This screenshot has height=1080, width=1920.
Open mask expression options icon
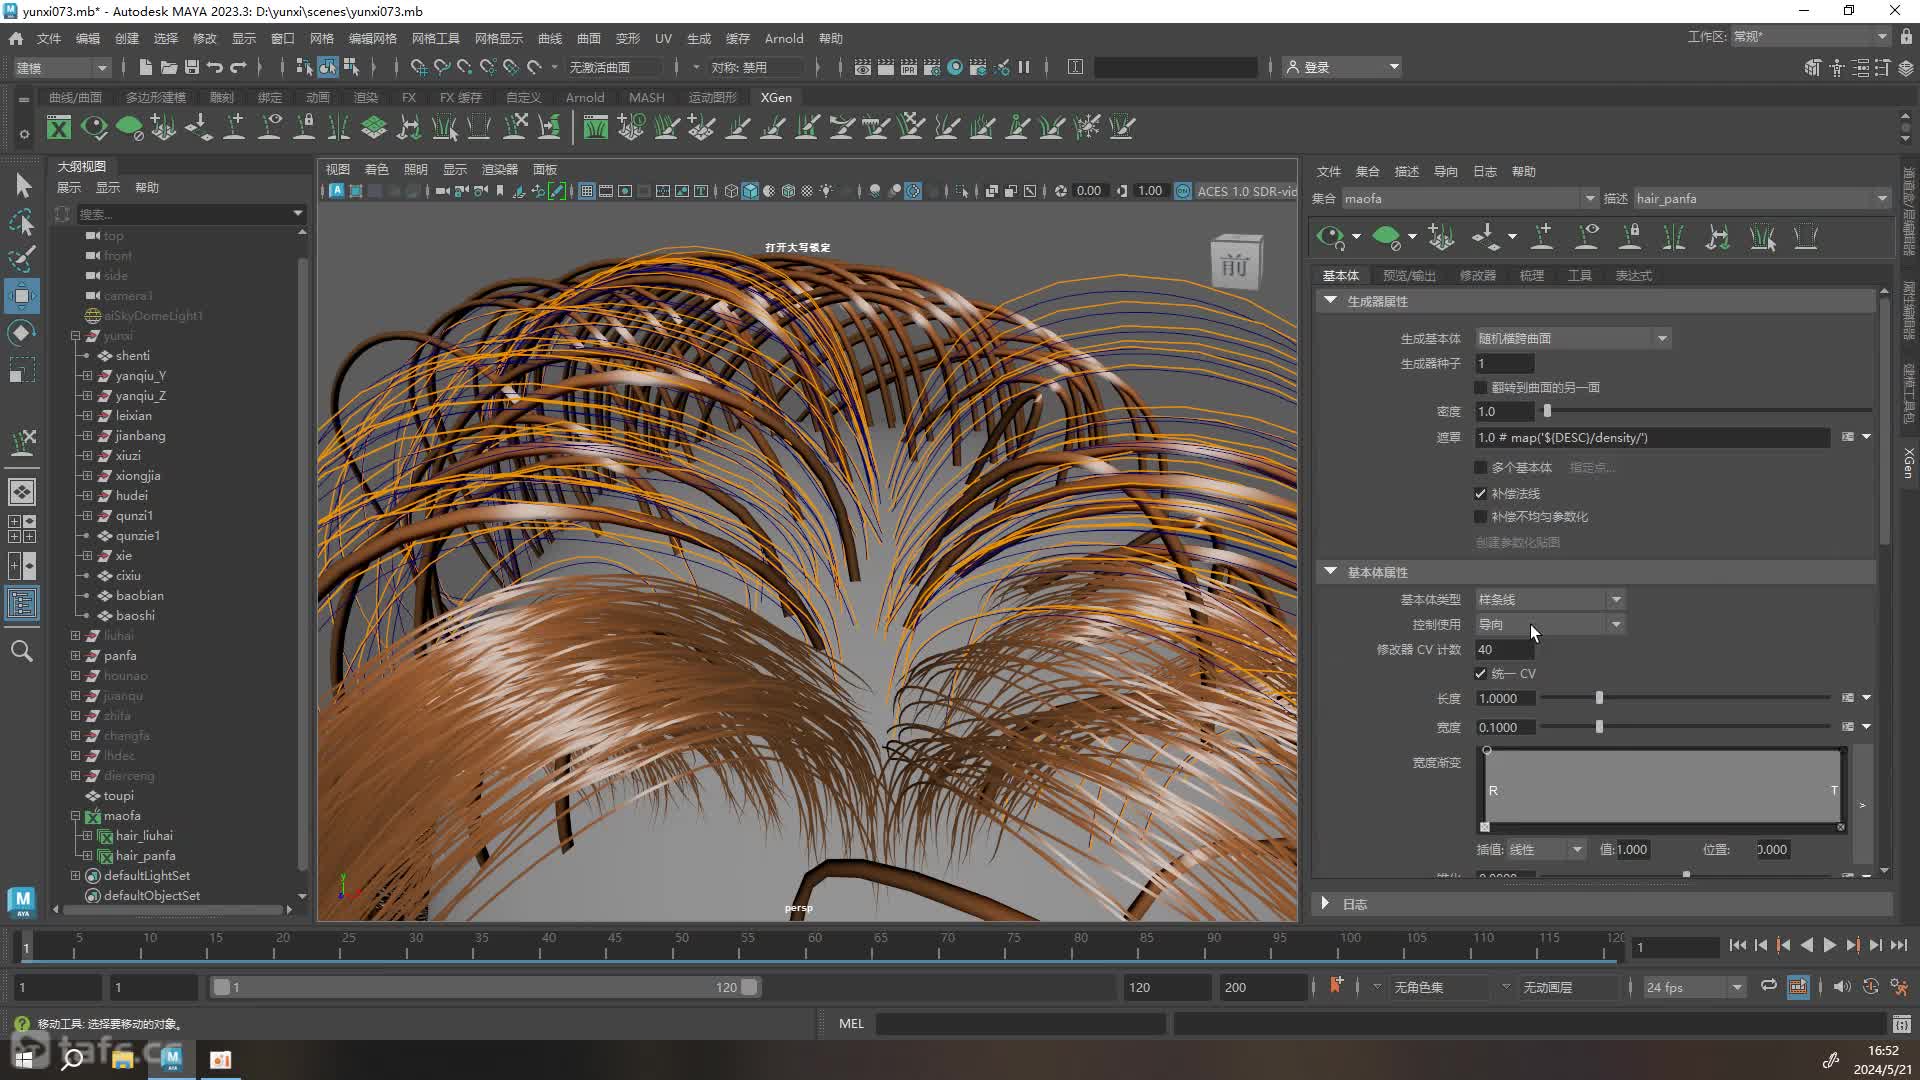pyautogui.click(x=1848, y=437)
